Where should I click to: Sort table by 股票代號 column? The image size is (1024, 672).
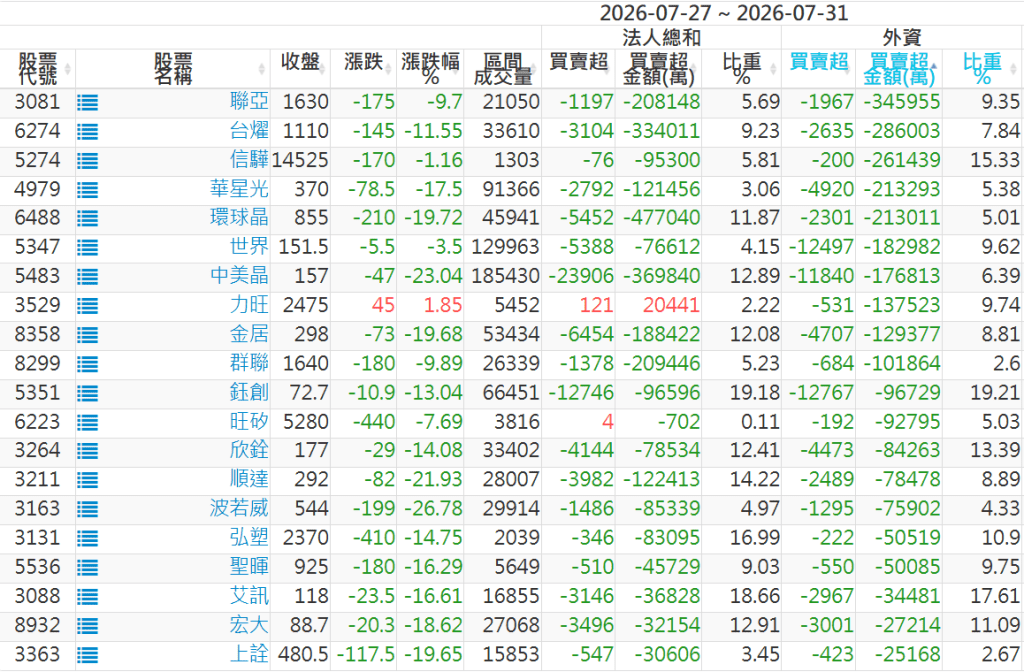pos(37,69)
